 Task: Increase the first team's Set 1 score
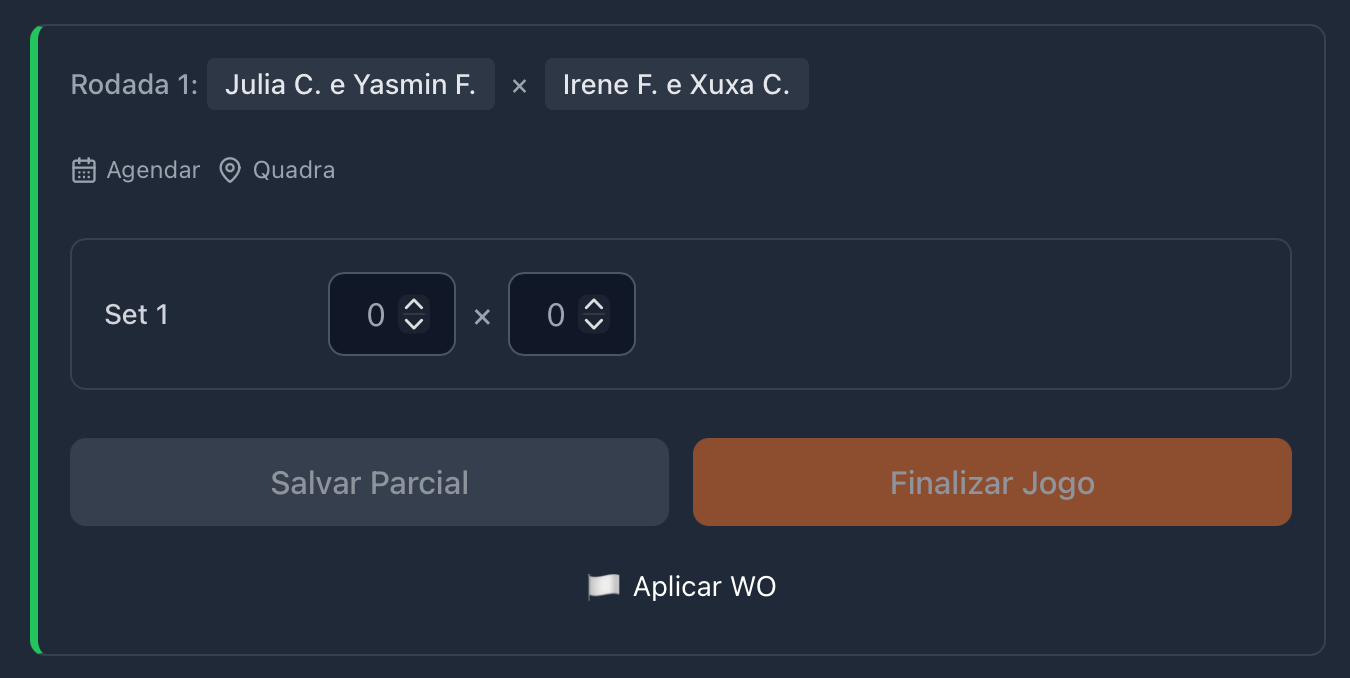414,305
